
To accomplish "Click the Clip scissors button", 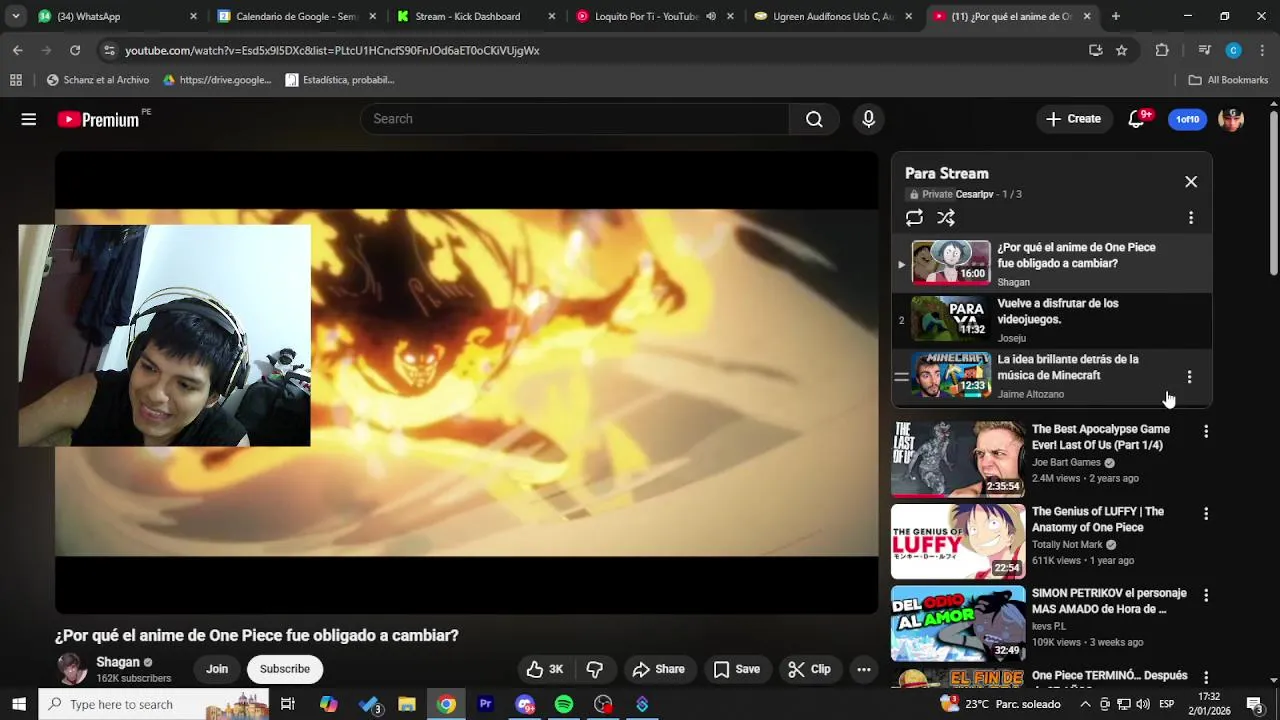I will 809,669.
